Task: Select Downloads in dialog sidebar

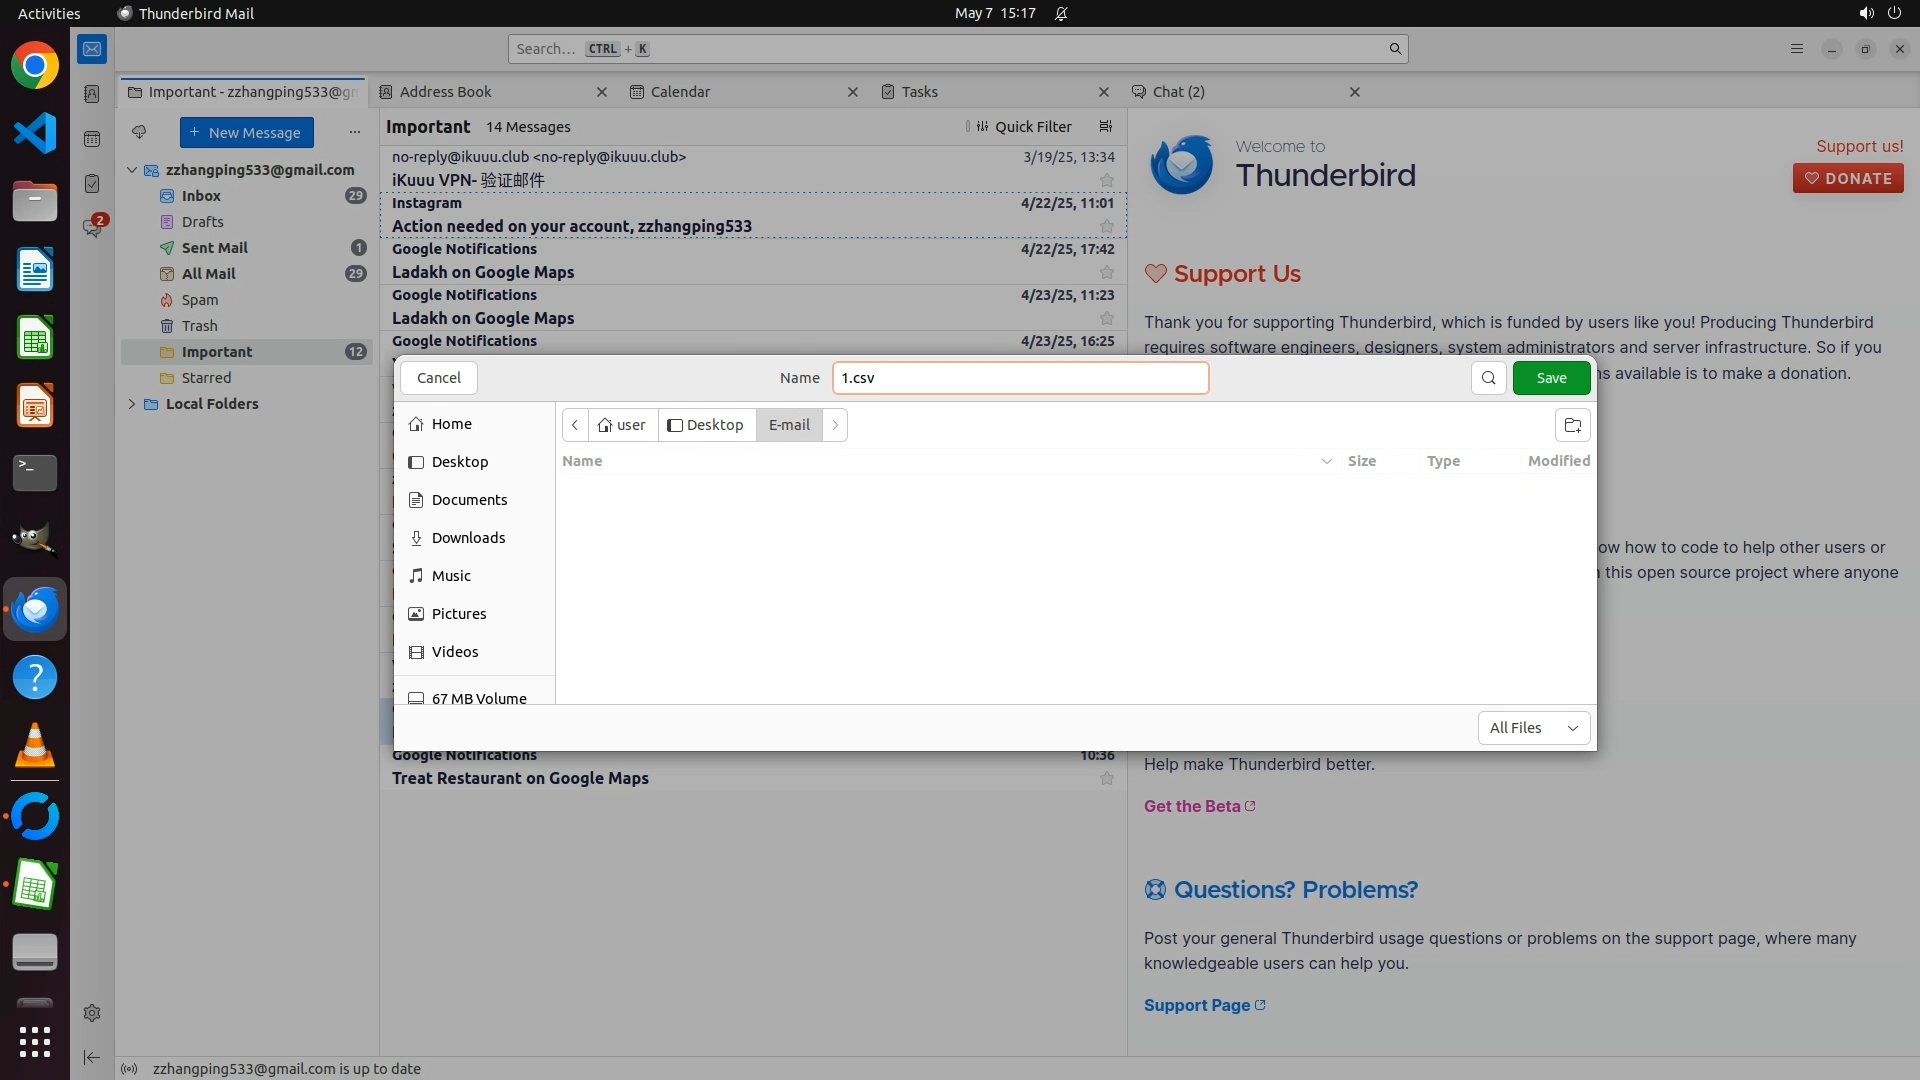Action: click(x=468, y=538)
